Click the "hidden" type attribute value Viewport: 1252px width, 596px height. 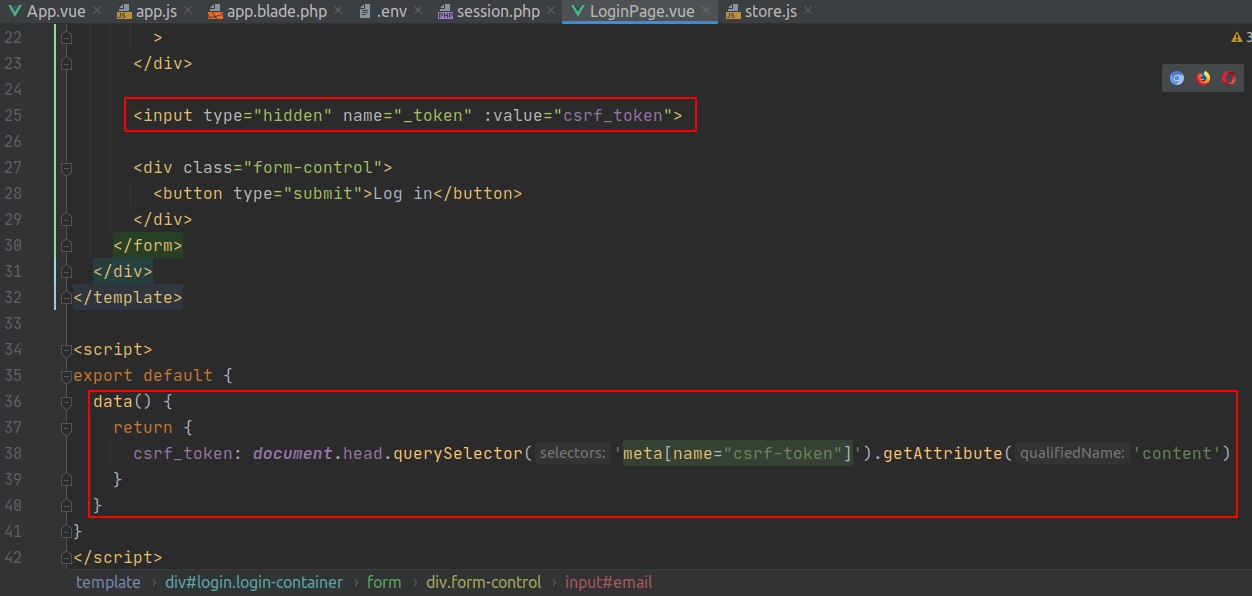tap(293, 115)
